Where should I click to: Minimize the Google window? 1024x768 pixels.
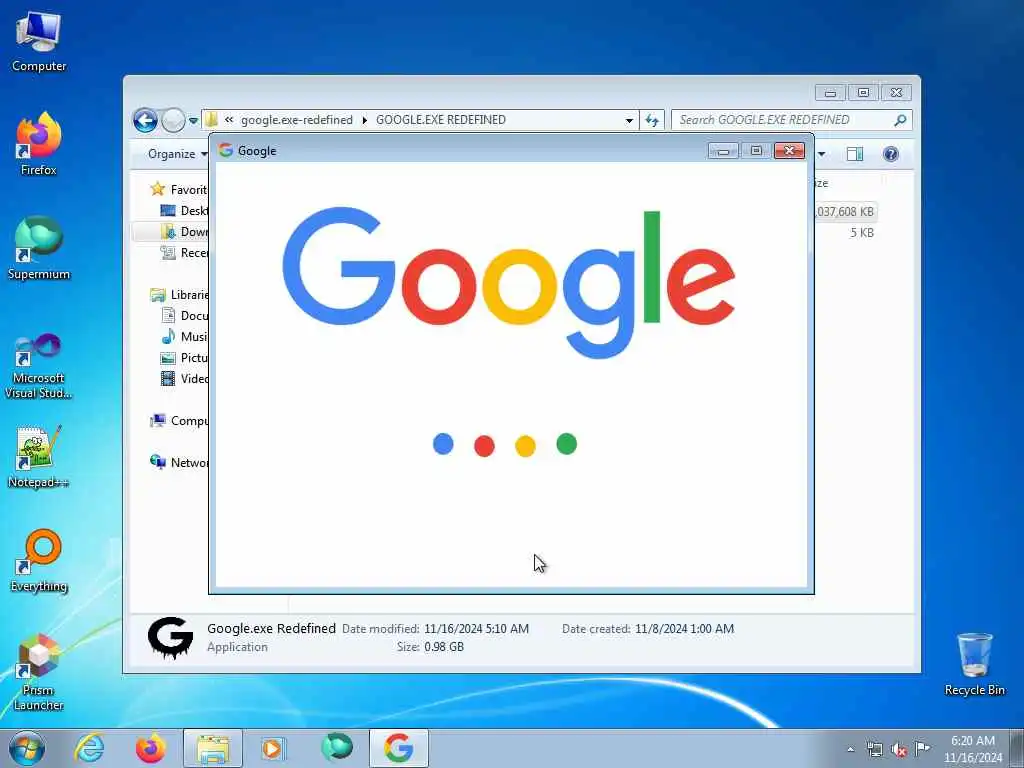[723, 151]
